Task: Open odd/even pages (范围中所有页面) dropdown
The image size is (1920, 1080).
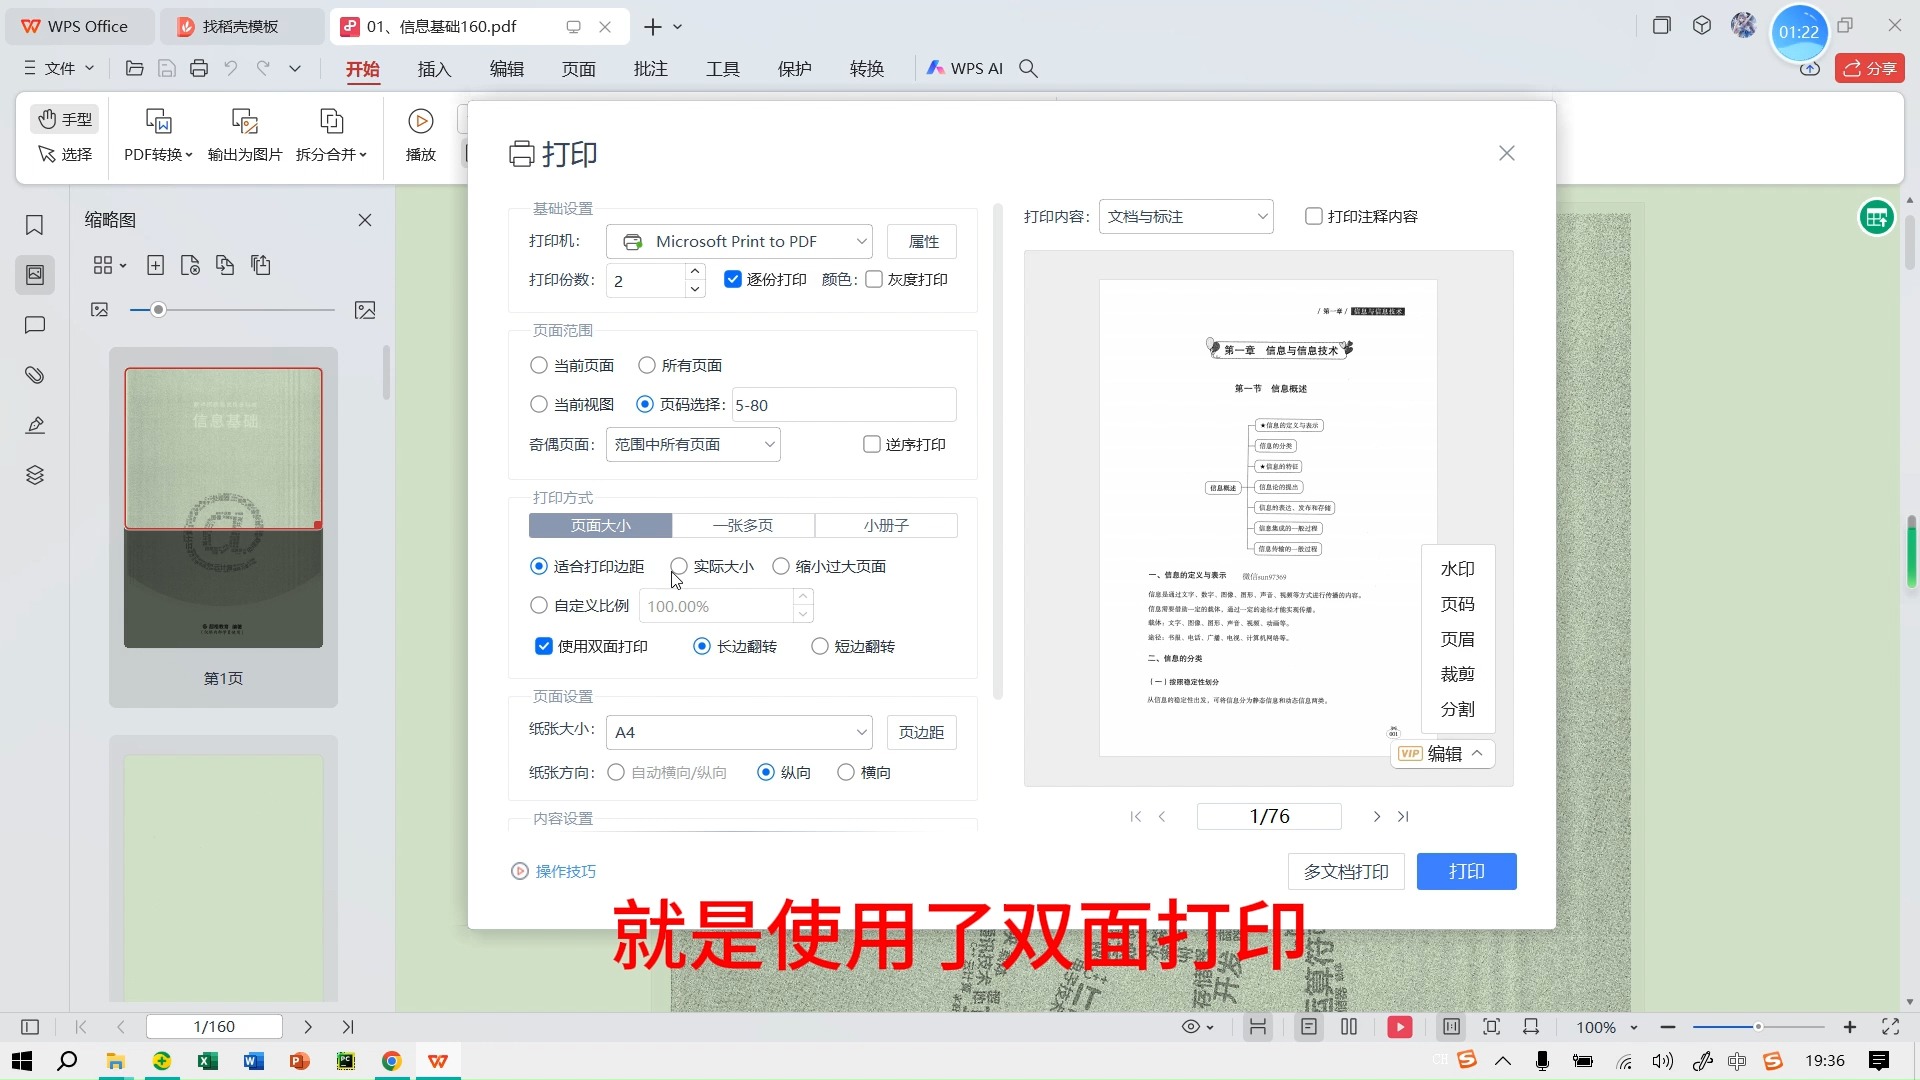Action: coord(693,444)
